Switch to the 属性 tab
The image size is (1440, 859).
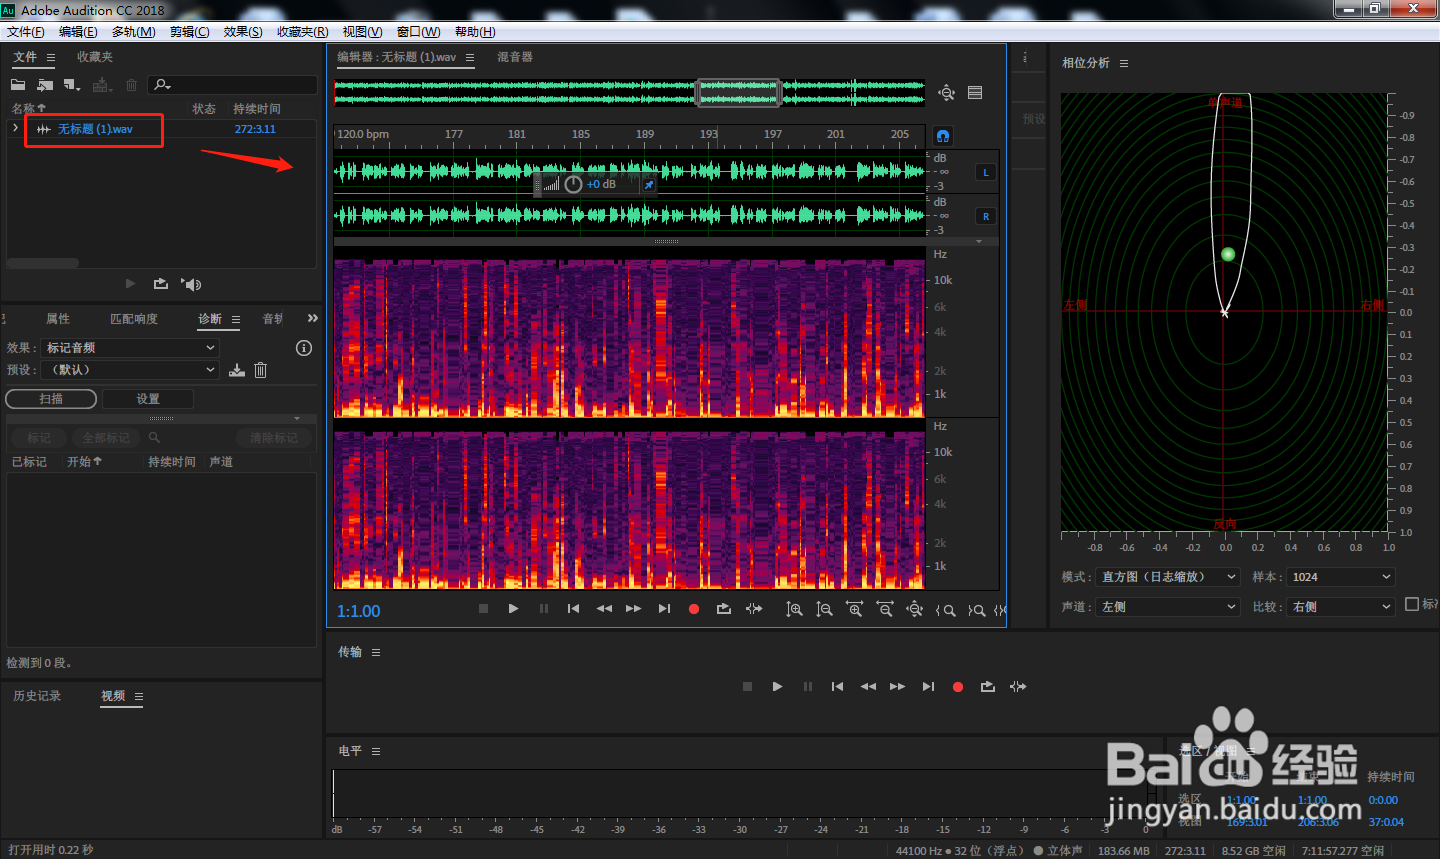58,319
